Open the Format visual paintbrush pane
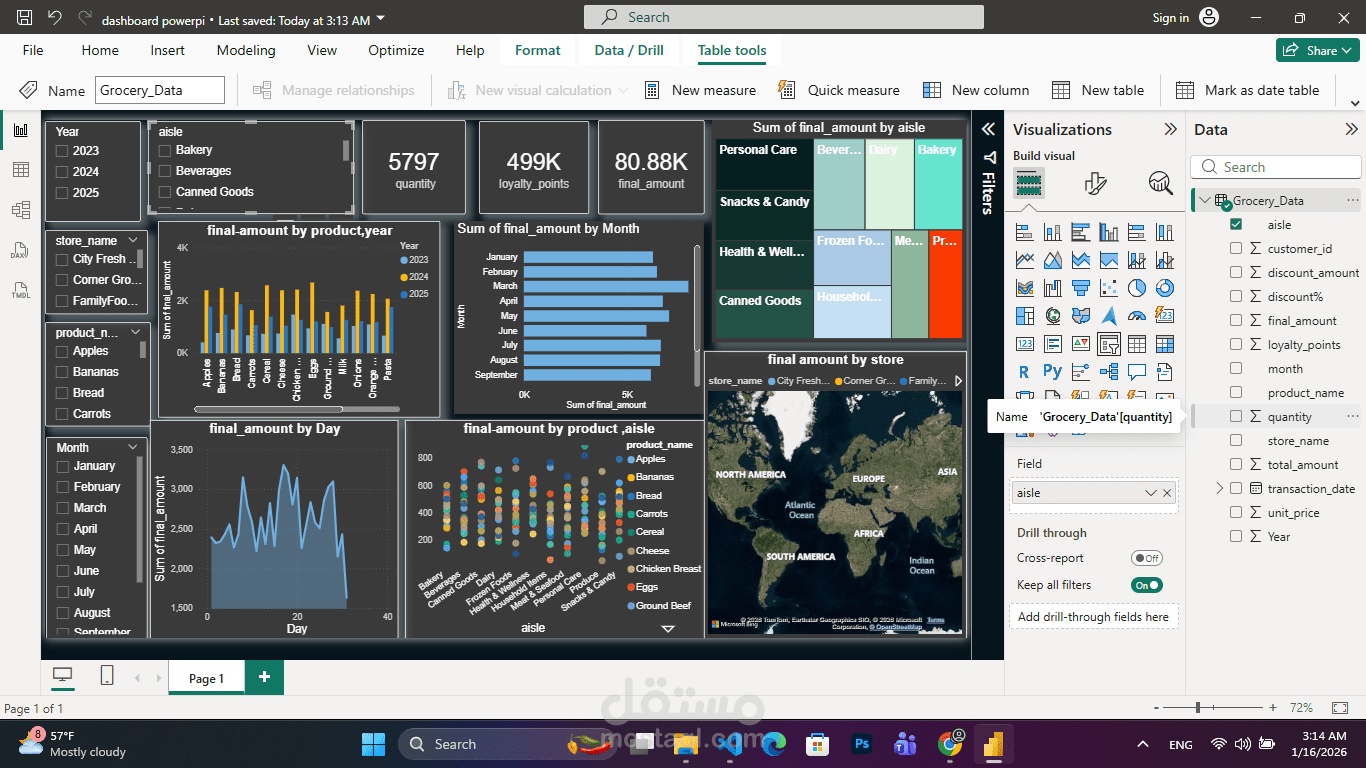This screenshot has height=768, width=1366. point(1096,184)
